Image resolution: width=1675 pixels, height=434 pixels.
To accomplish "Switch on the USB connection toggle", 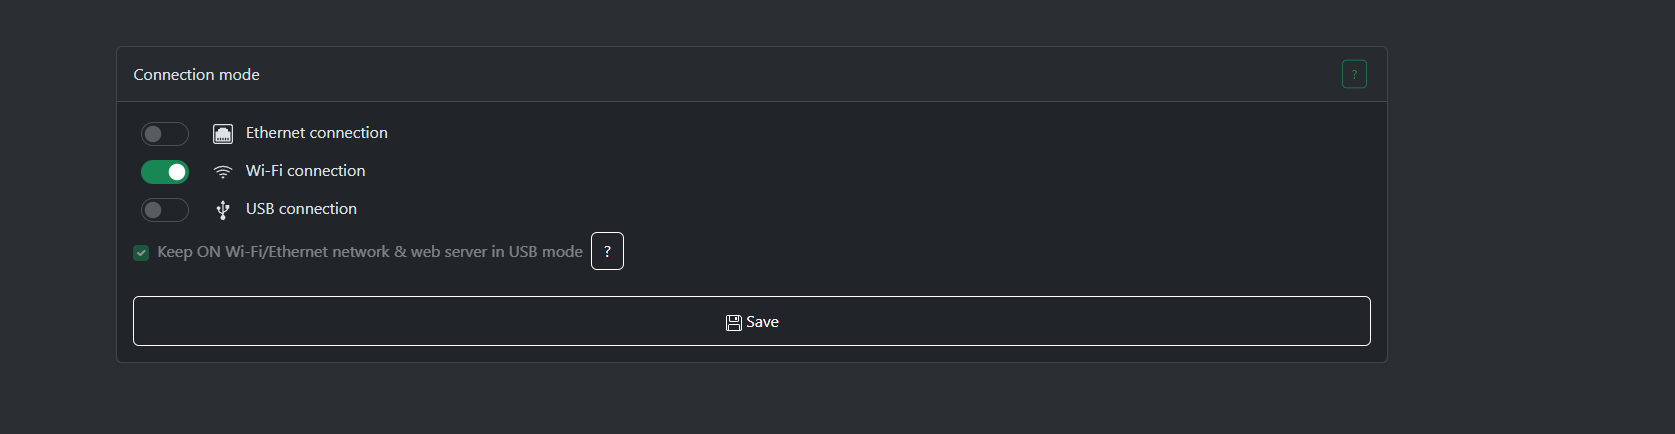I will click(x=165, y=210).
